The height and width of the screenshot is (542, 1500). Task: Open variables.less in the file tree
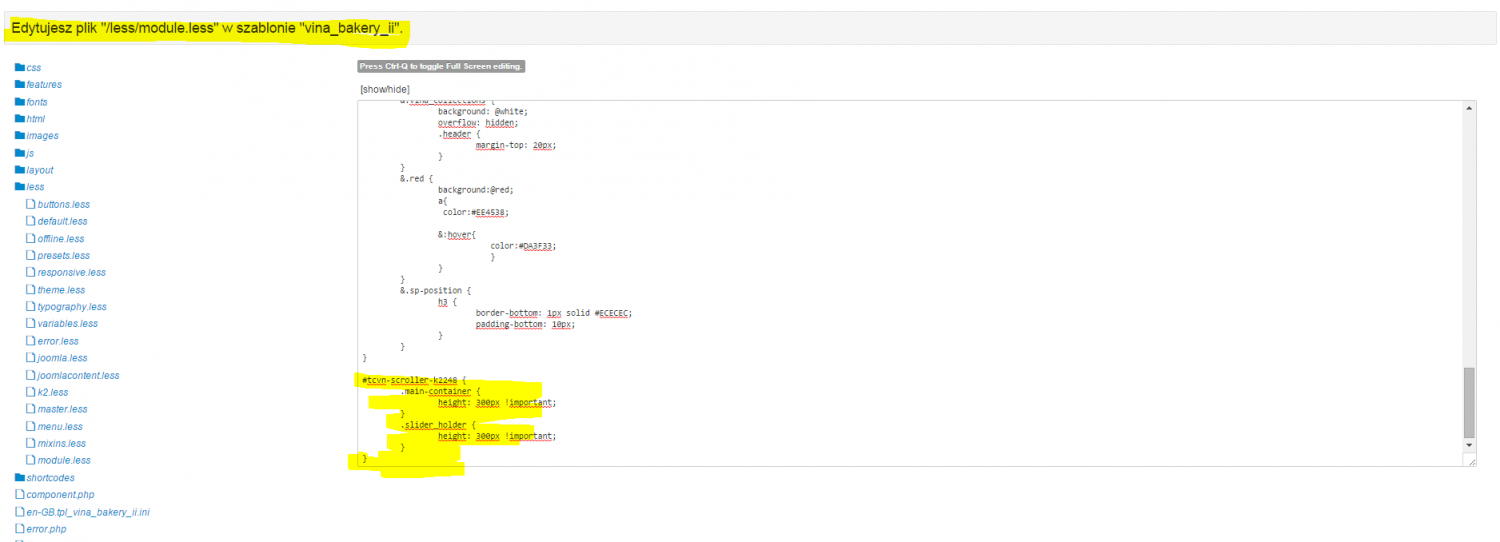(67, 324)
